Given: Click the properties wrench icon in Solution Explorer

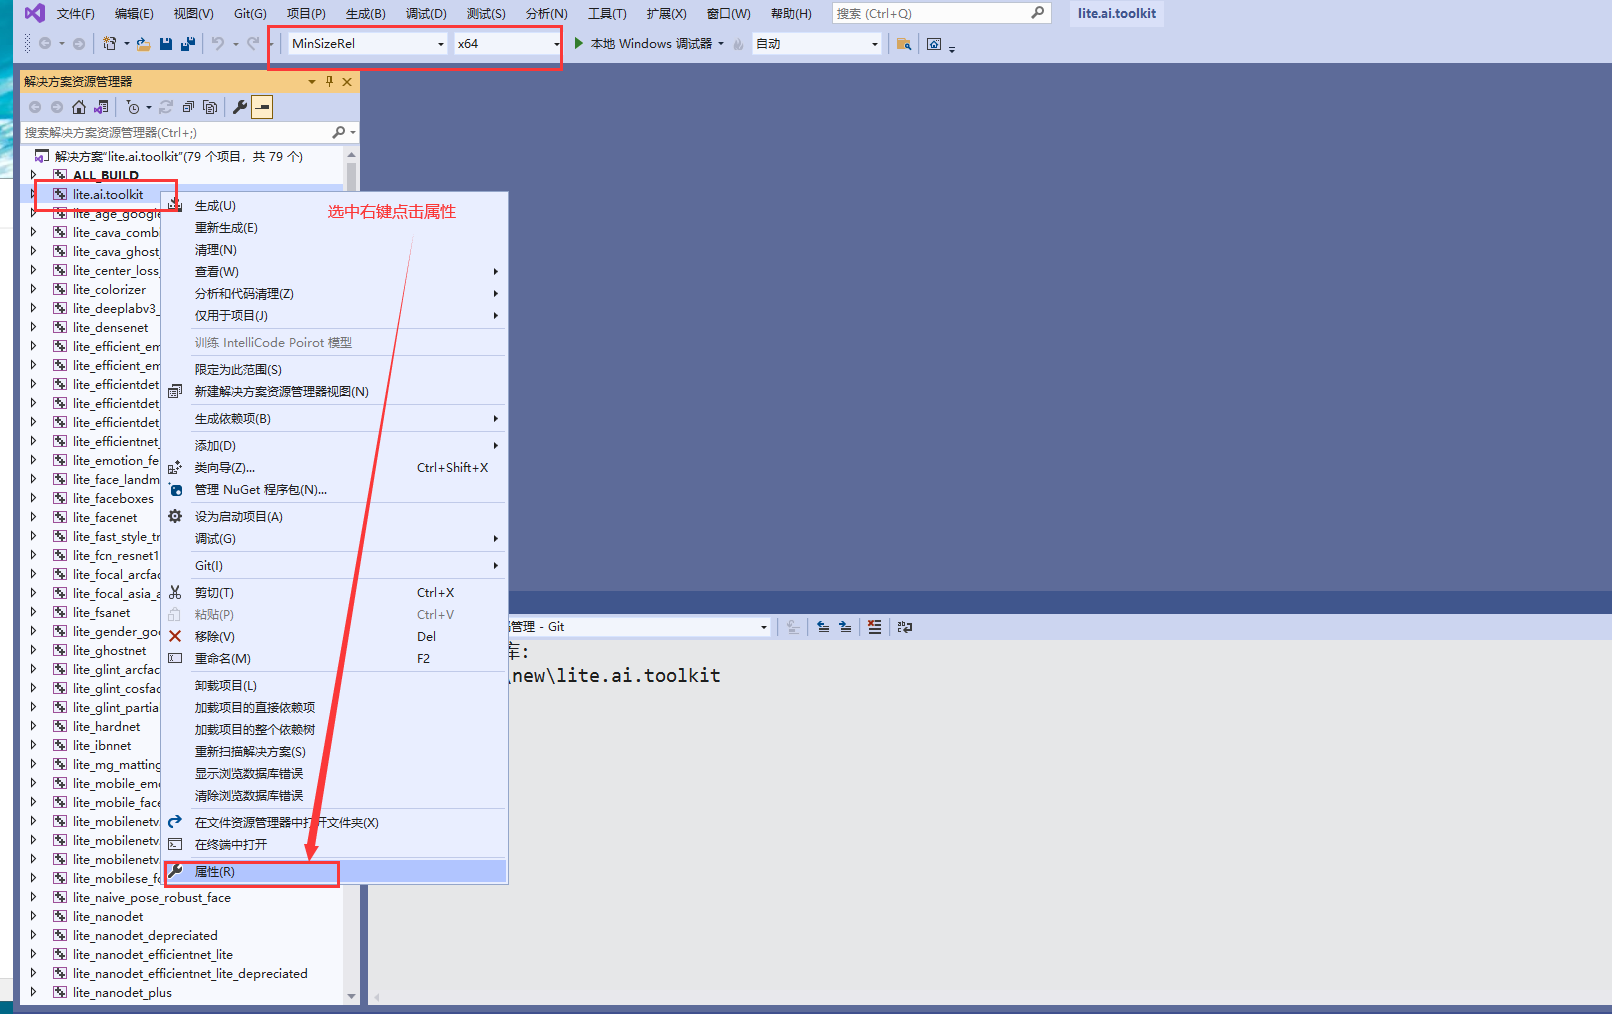Looking at the screenshot, I should (x=240, y=107).
